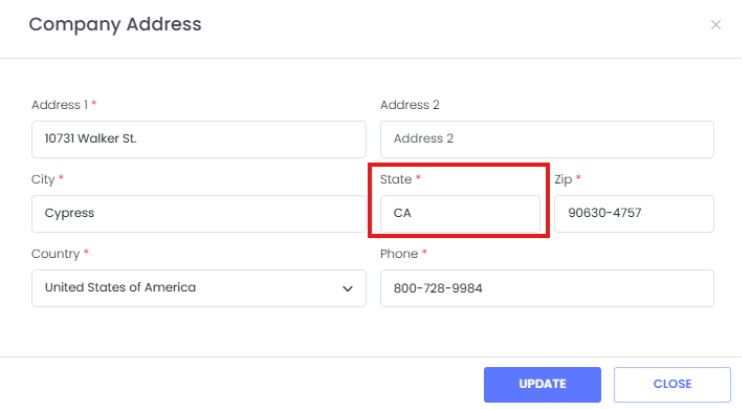Click the Address 1 label text

click(59, 104)
